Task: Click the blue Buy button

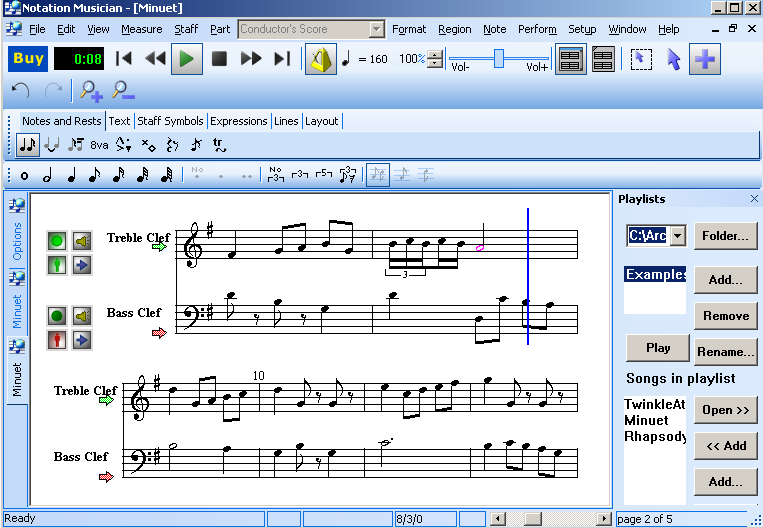Action: point(28,59)
